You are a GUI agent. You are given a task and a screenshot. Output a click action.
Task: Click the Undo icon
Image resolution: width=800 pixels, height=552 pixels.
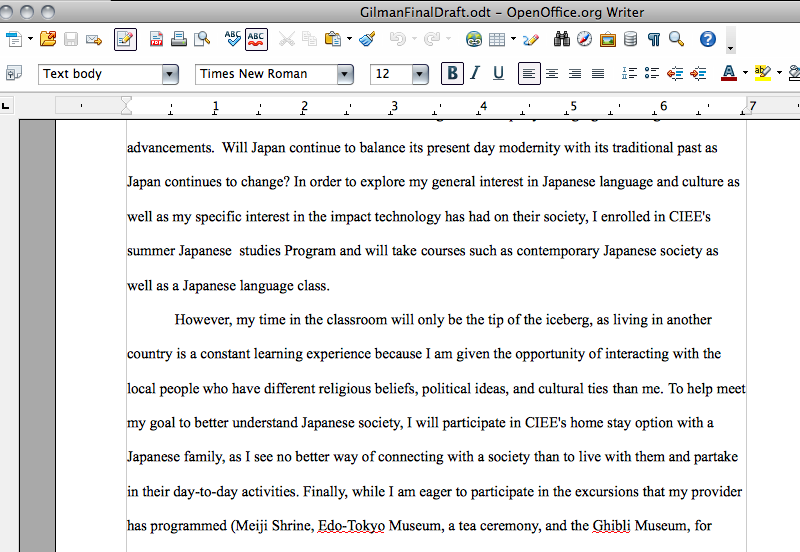pyautogui.click(x=397, y=39)
